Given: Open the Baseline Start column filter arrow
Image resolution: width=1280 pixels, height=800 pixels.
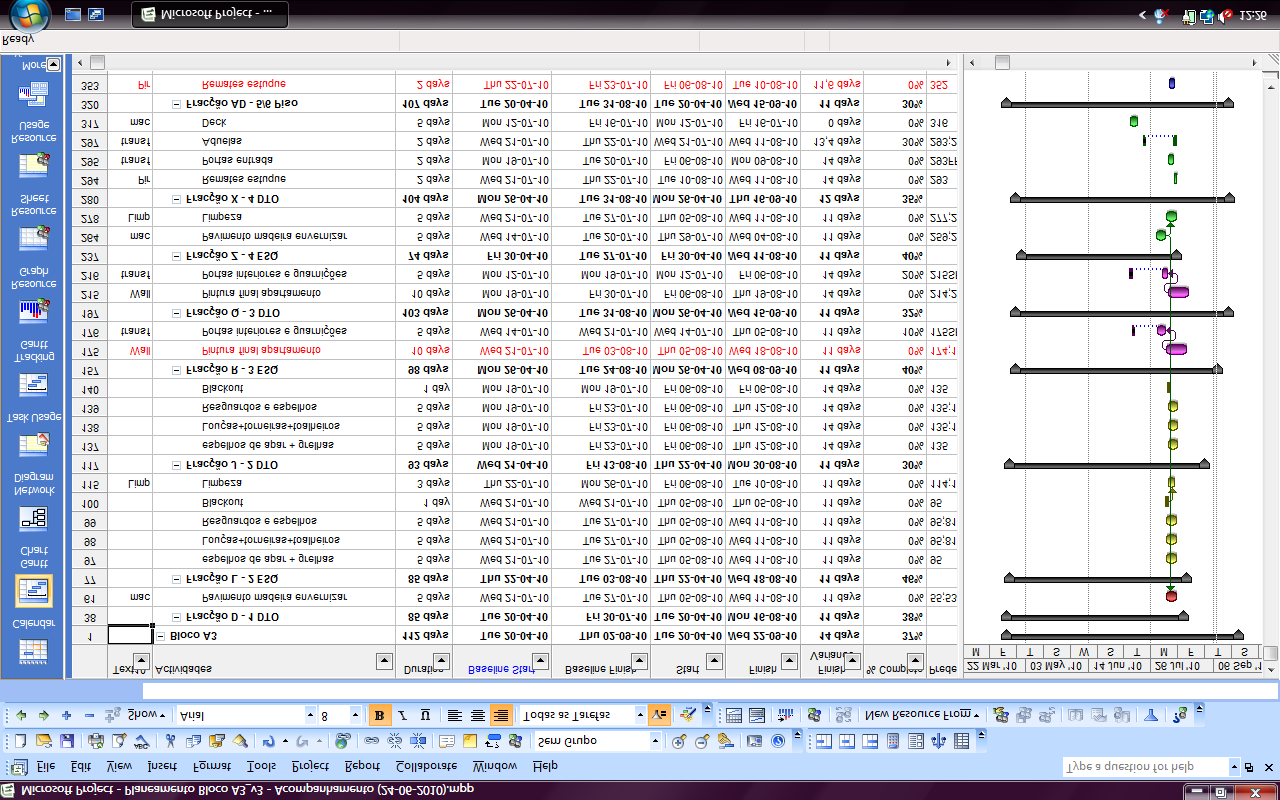Looking at the screenshot, I should click(x=541, y=660).
